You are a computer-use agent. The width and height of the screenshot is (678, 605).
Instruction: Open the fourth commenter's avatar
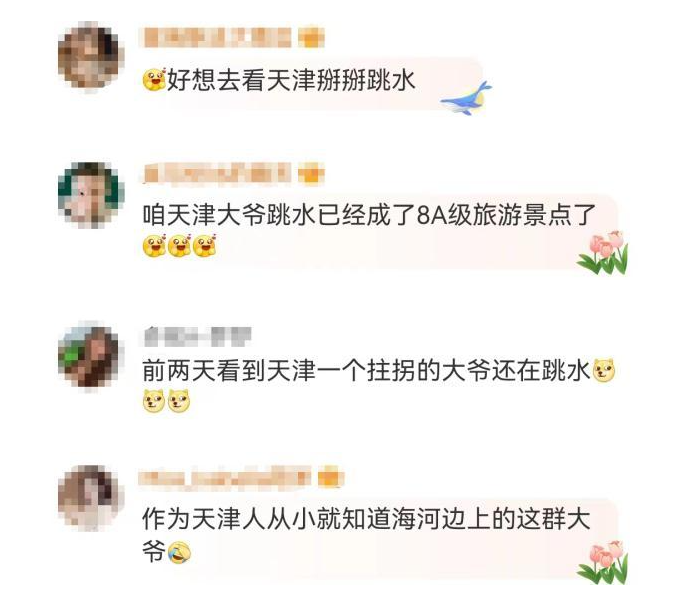pos(91,497)
